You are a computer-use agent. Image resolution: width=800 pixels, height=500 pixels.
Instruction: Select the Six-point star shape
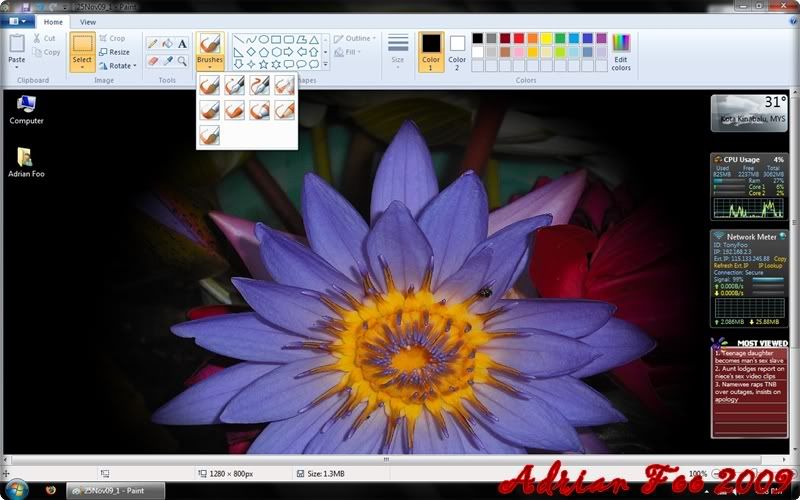pyautogui.click(x=276, y=64)
